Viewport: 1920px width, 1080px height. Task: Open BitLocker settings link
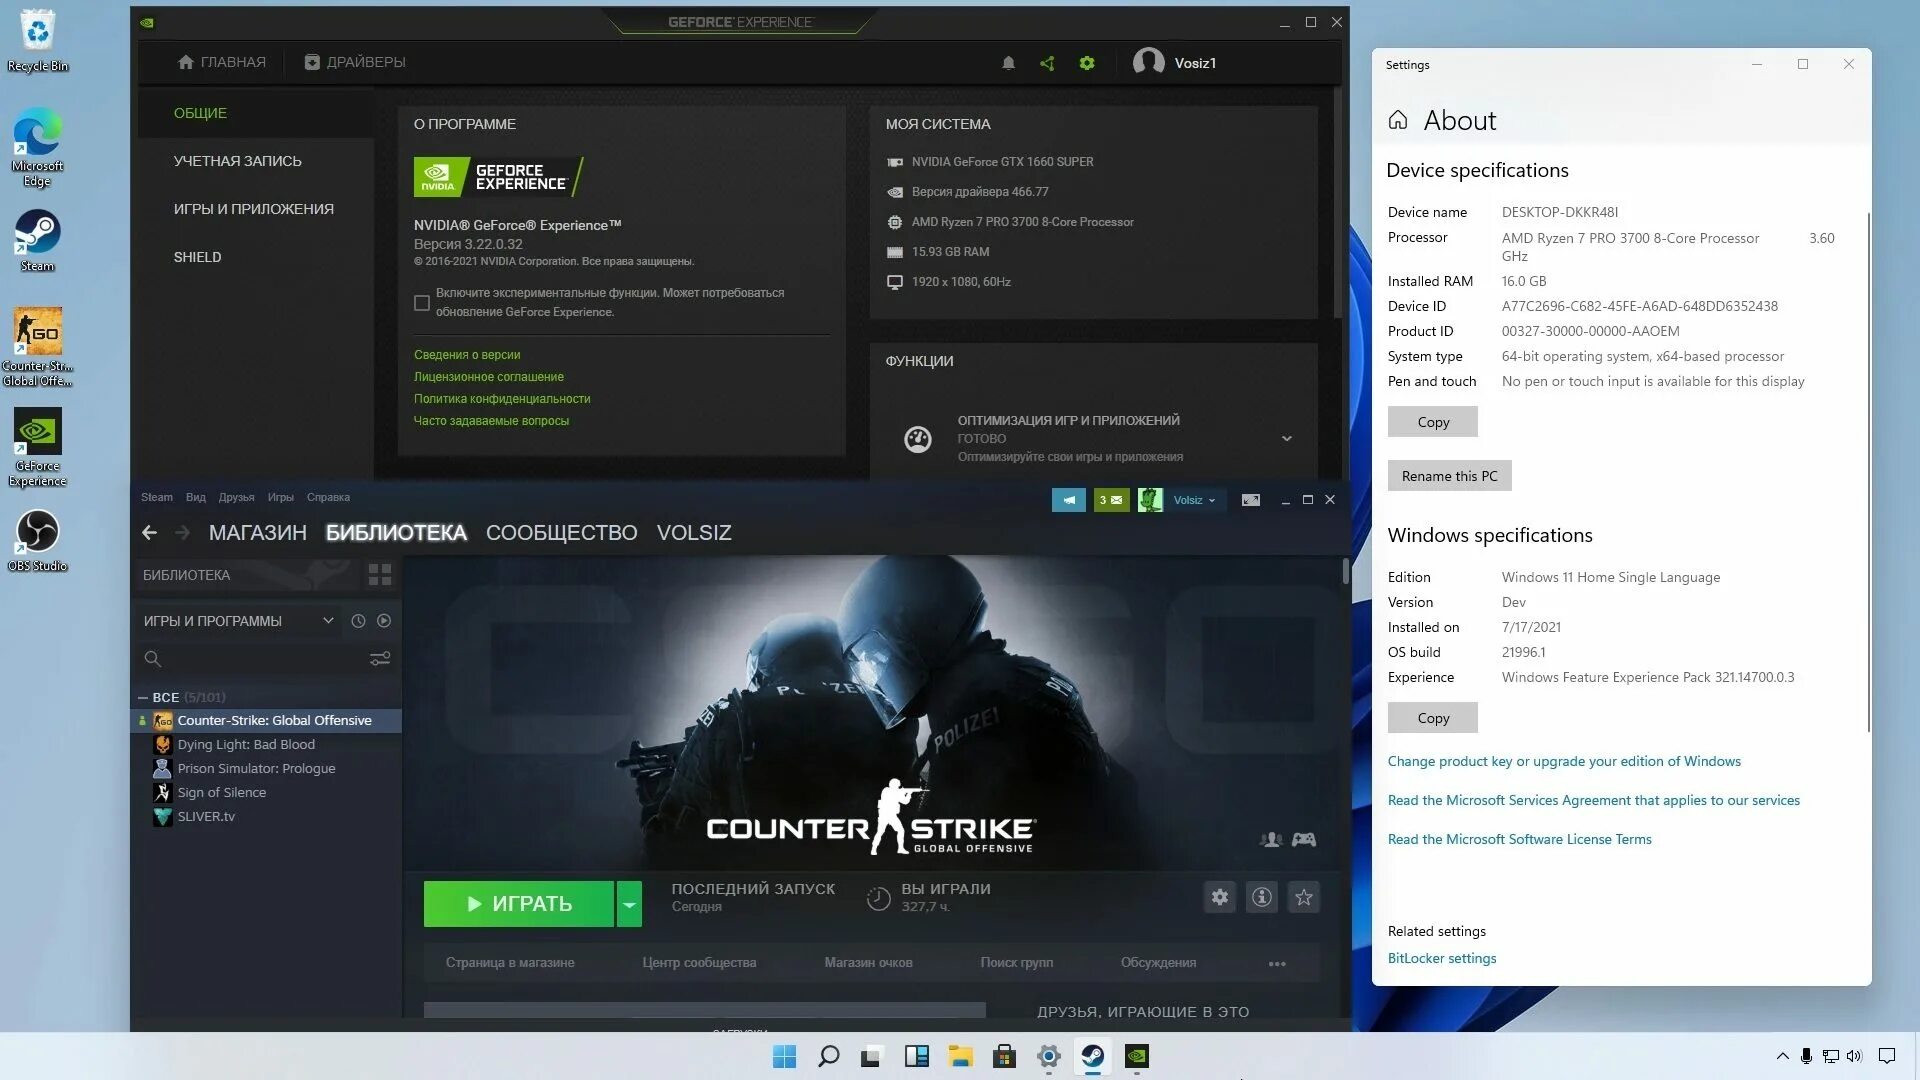click(1441, 958)
